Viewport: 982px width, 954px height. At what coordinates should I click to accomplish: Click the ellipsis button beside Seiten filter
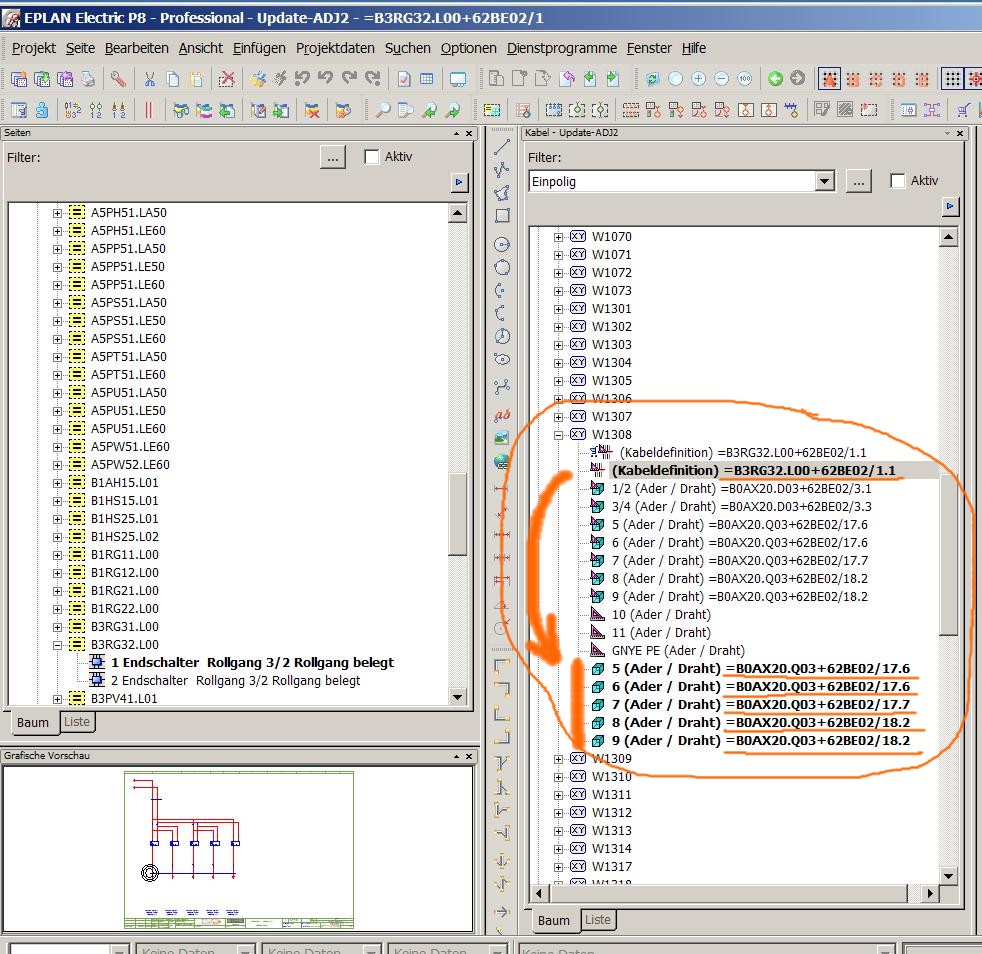pyautogui.click(x=333, y=157)
